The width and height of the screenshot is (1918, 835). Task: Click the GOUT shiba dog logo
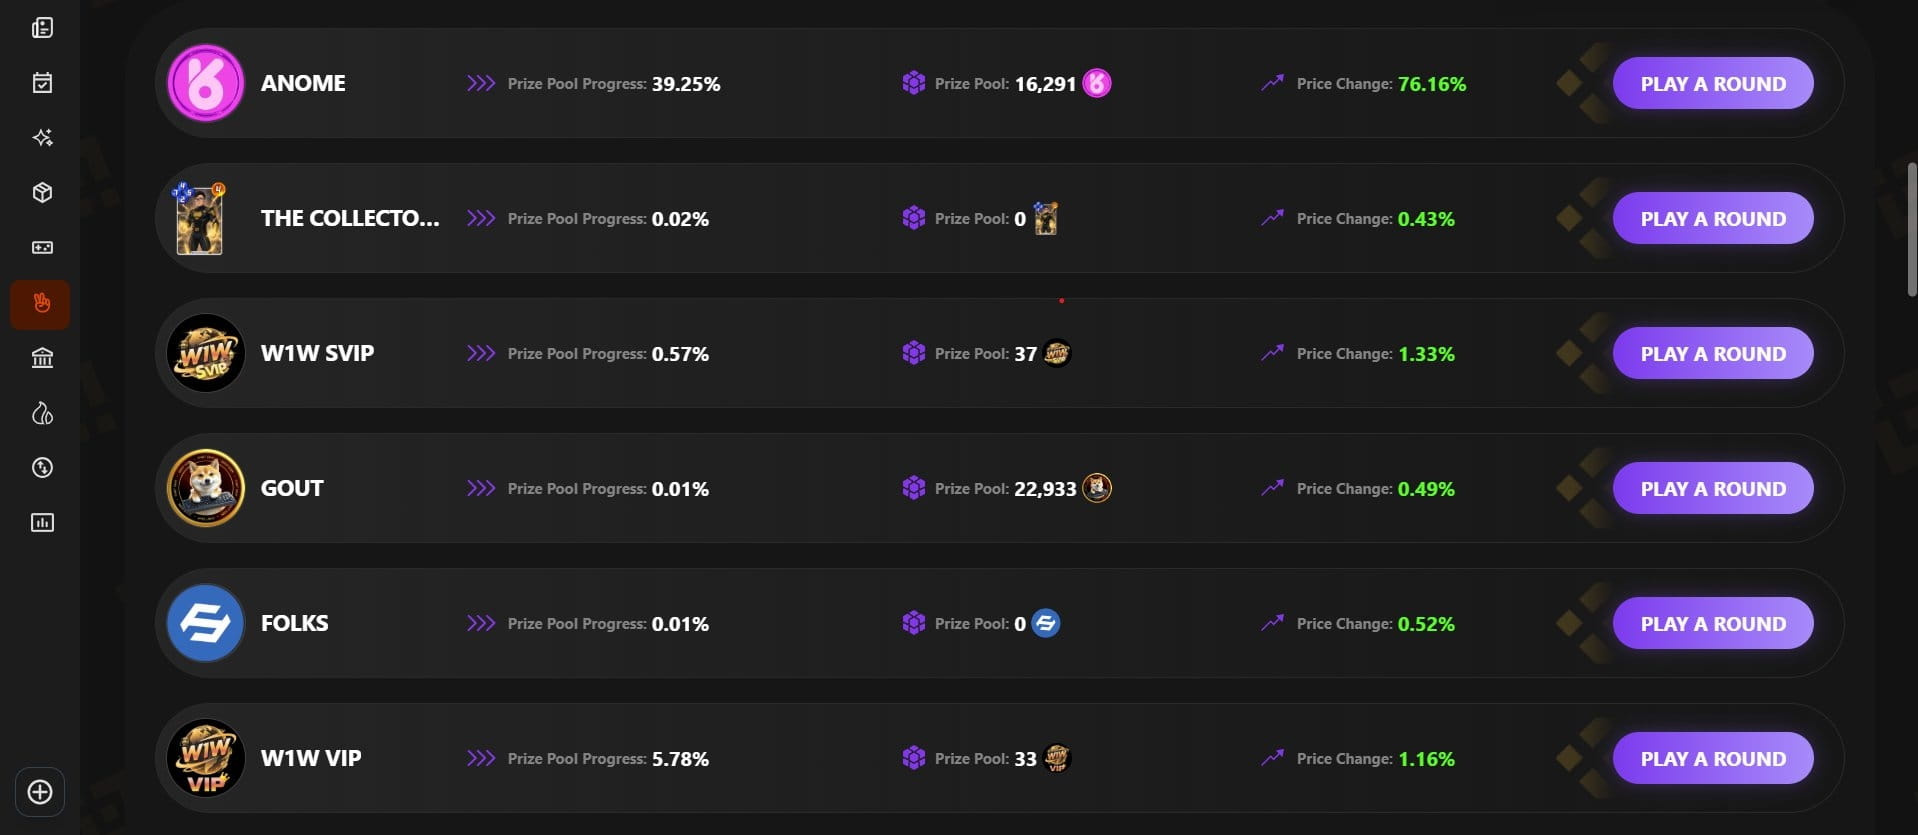(x=205, y=488)
